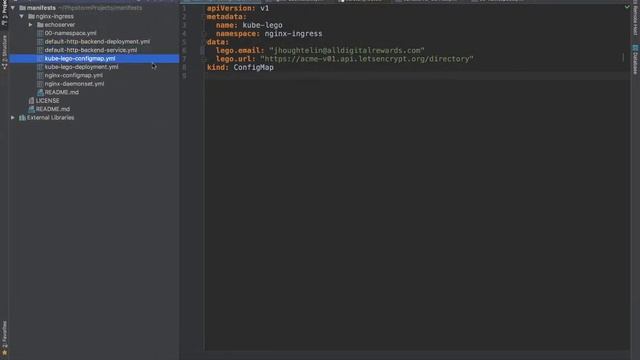Collapse the manifests project root folder
The image size is (640, 360).
point(13,8)
